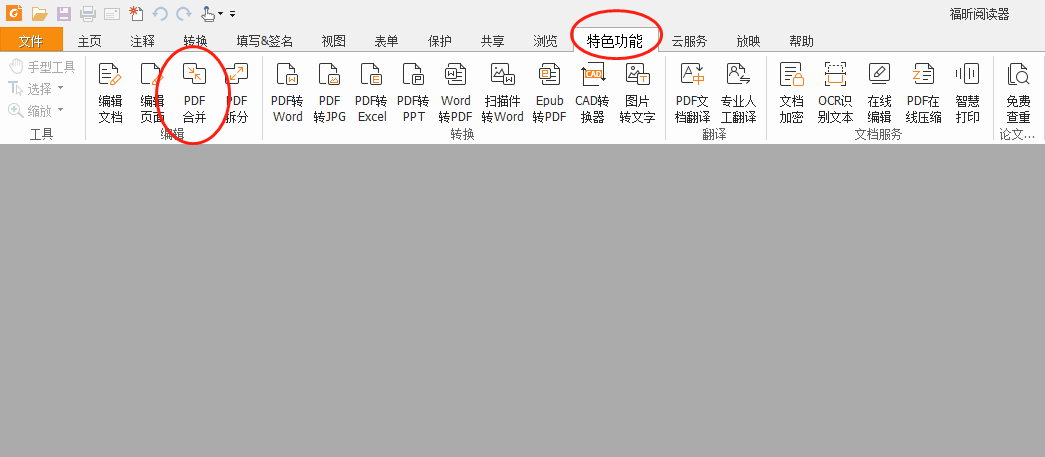Click the Print icon in quick toolbar

[x=87, y=13]
